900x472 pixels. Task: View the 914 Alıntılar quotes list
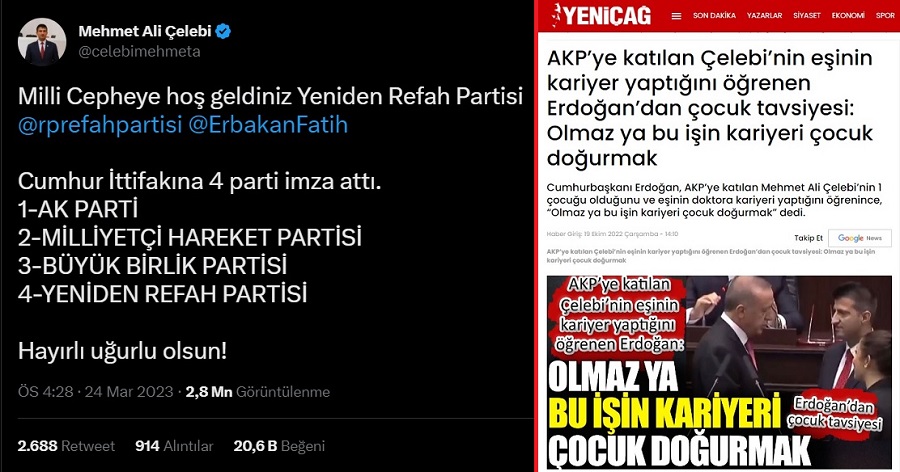pos(174,446)
